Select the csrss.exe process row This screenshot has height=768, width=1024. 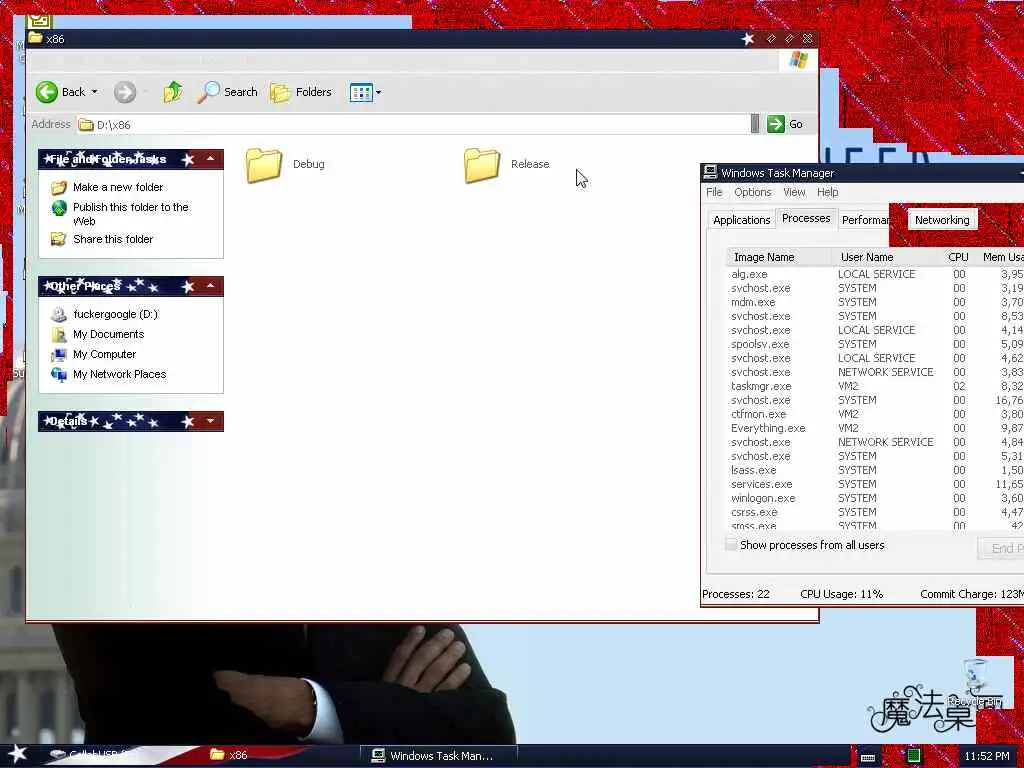pyautogui.click(x=875, y=512)
